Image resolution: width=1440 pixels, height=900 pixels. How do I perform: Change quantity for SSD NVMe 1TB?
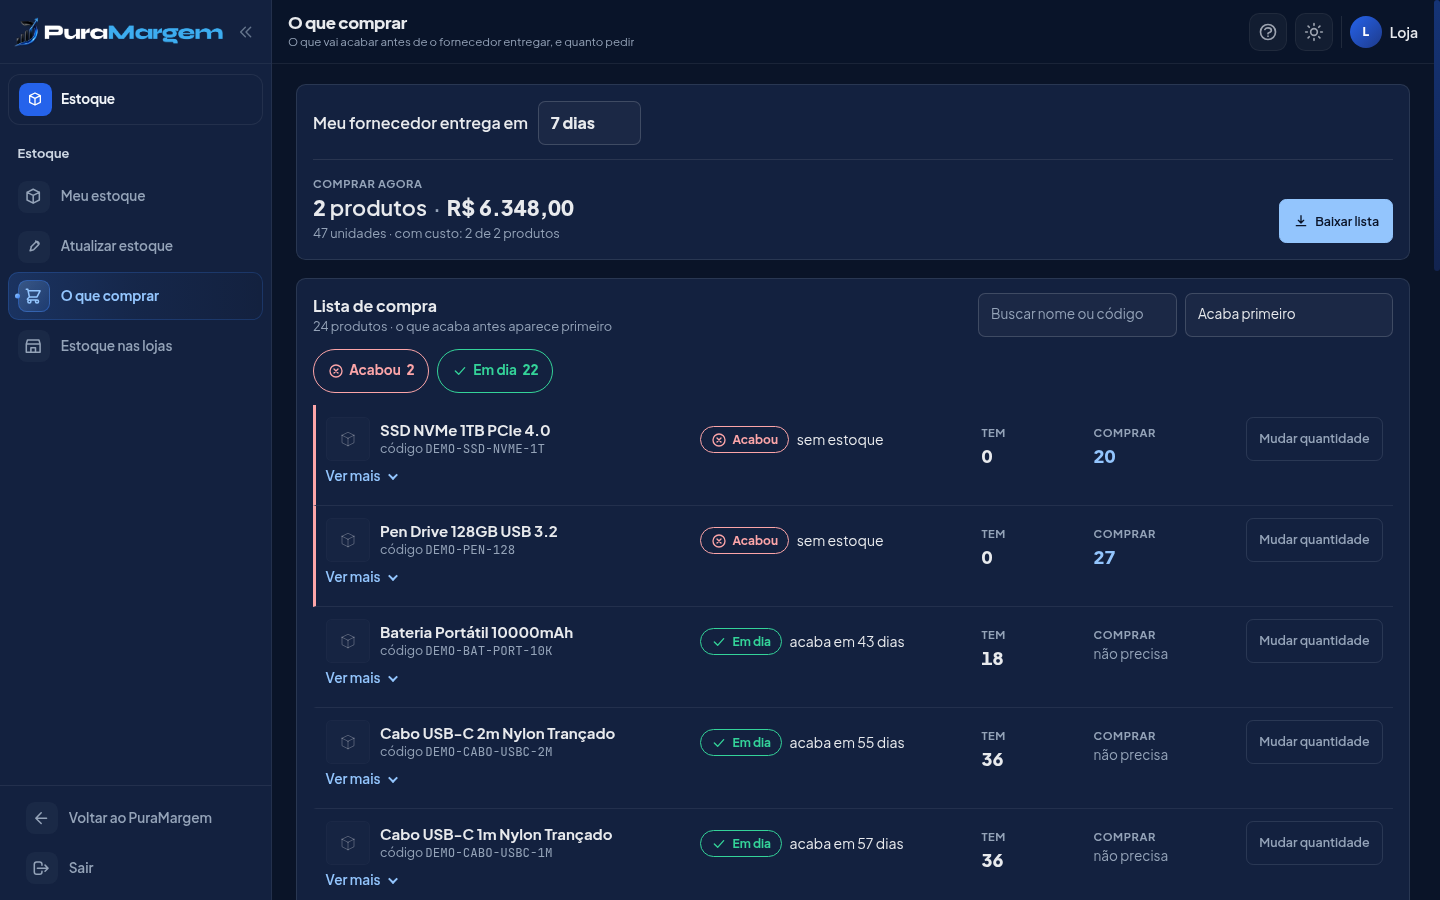point(1314,439)
